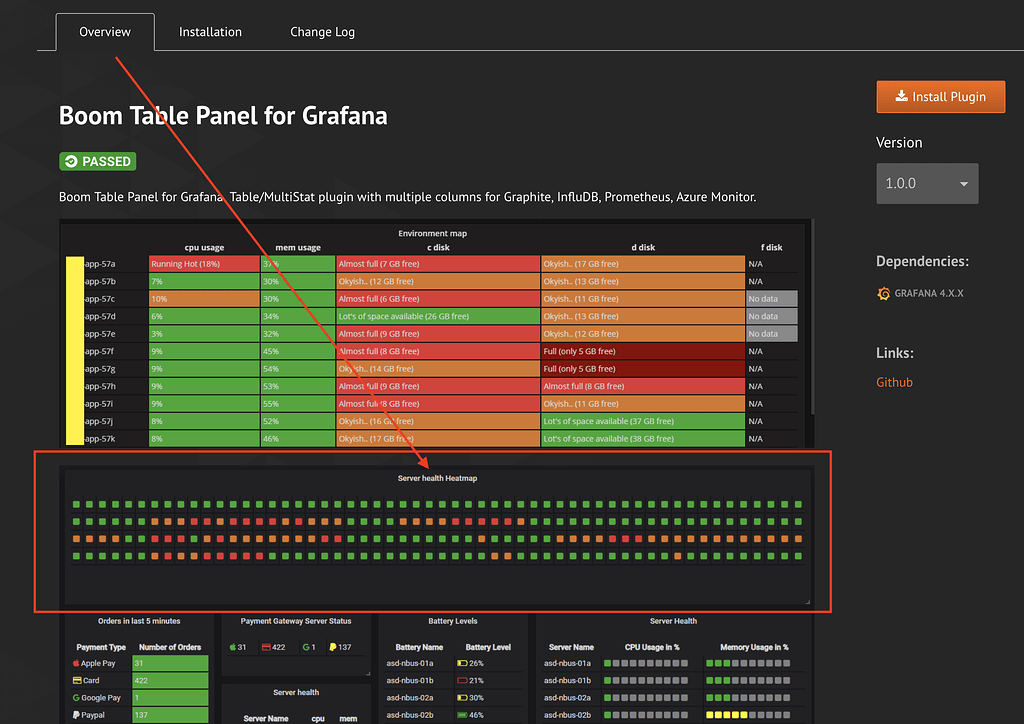
Task: Click the red card icon beside 422 in Gateway Status
Action: point(266,647)
